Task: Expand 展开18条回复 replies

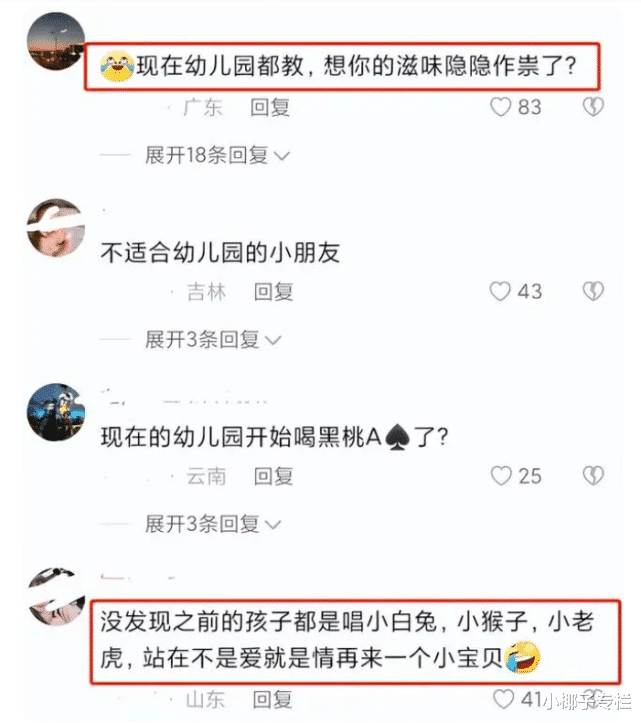Action: pyautogui.click(x=217, y=155)
